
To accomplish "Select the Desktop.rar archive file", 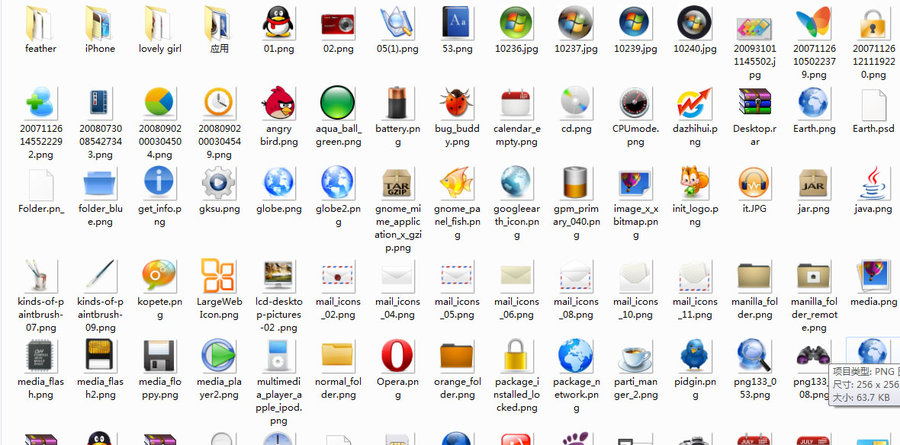I will click(x=753, y=104).
